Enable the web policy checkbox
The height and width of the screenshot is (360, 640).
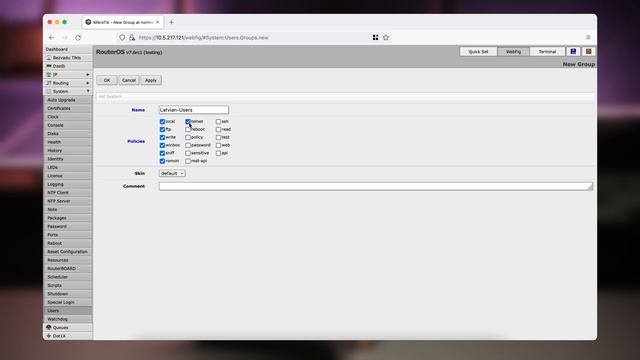coord(218,145)
